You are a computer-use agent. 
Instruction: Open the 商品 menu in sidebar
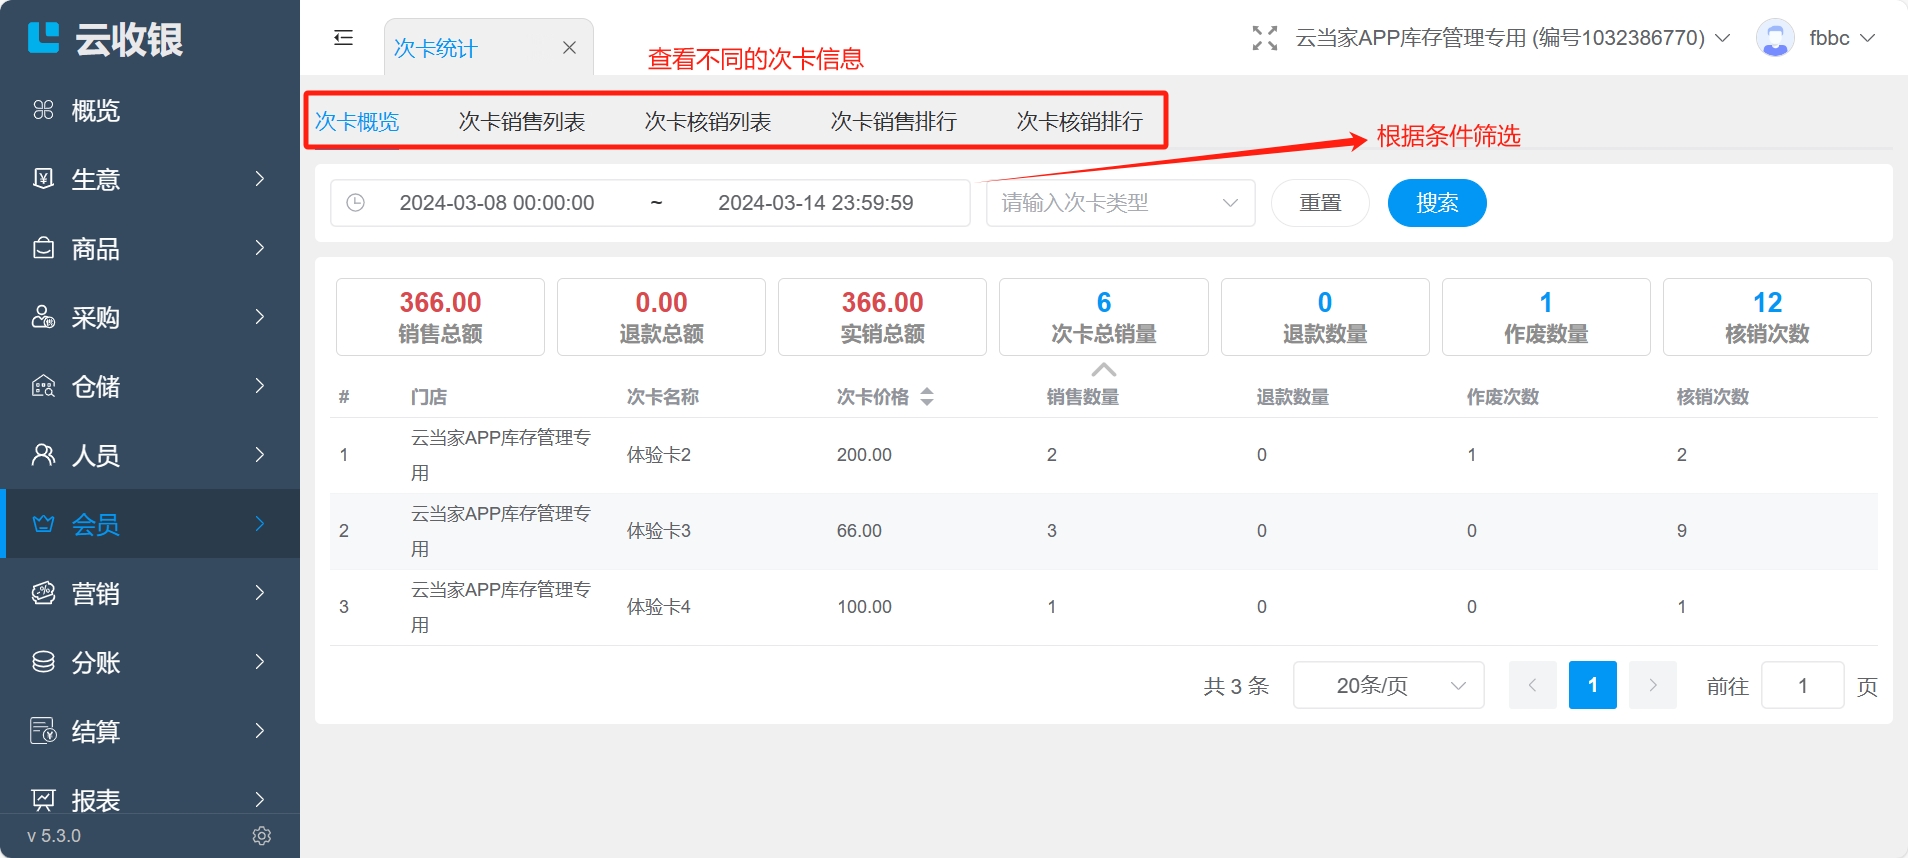[x=150, y=248]
